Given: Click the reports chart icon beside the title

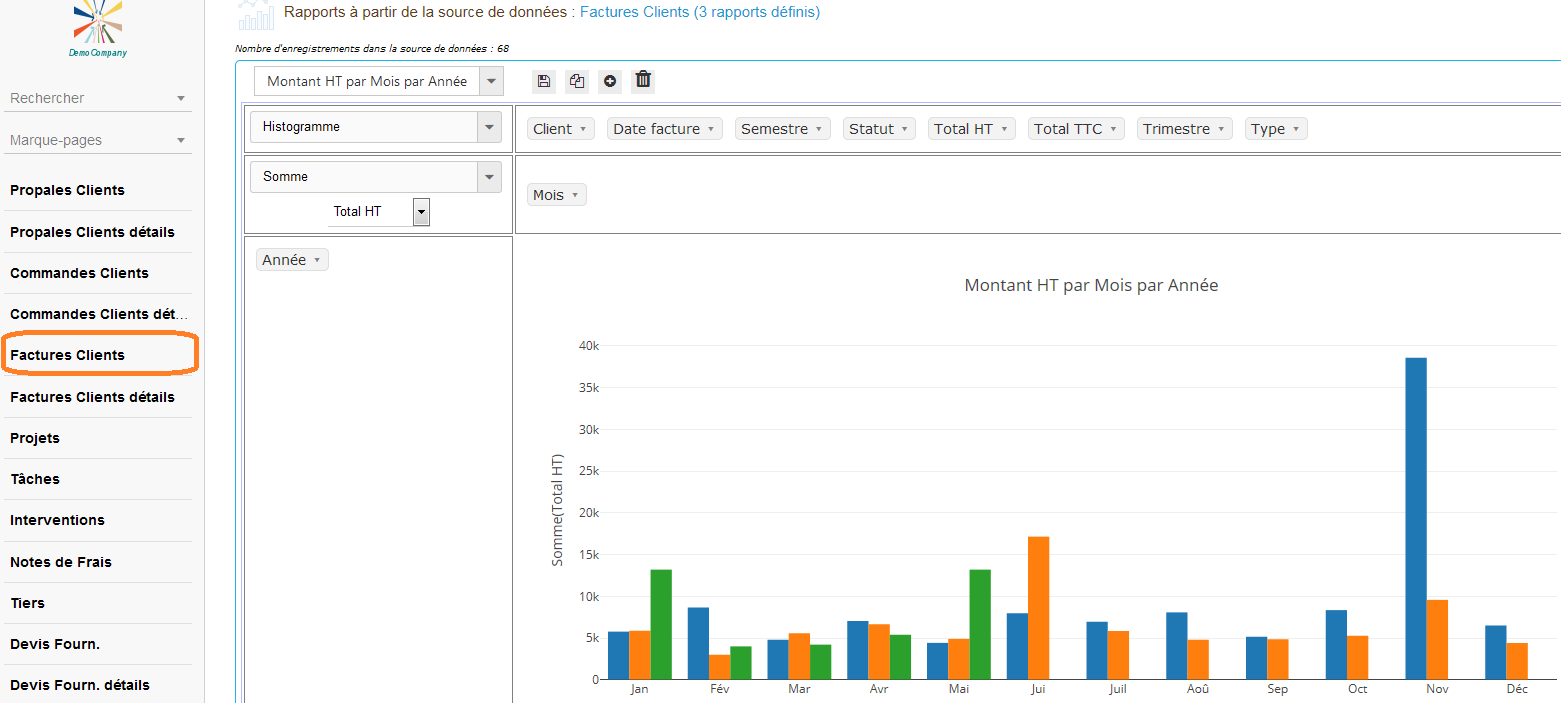Looking at the screenshot, I should click(x=256, y=15).
